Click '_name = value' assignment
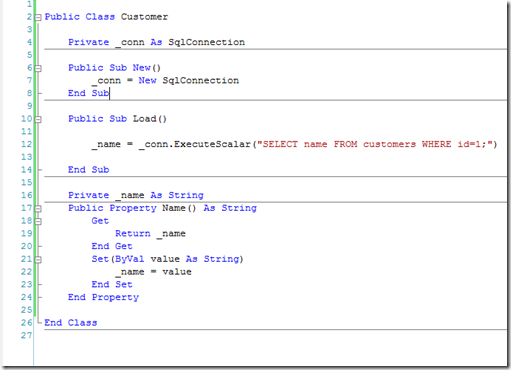 click(153, 272)
